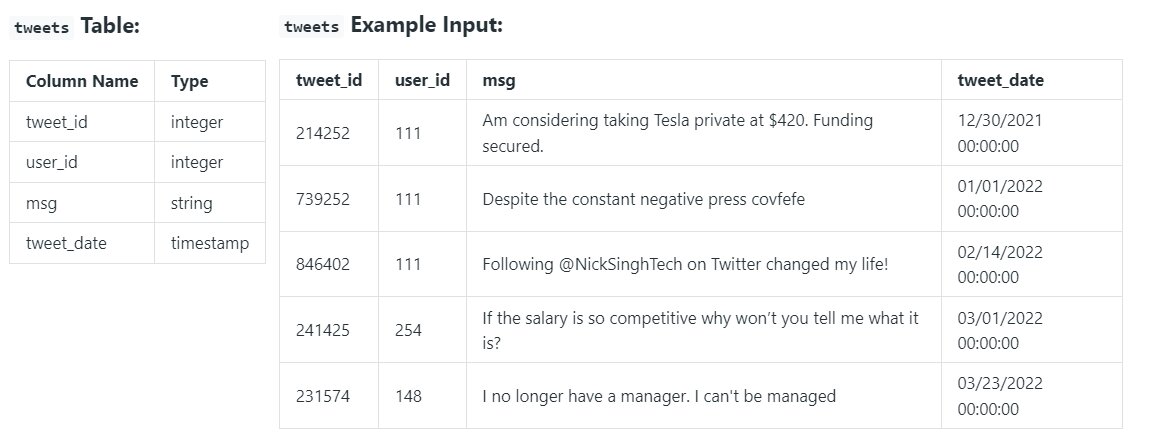This screenshot has height=445, width=1161.
Task: Select tweet ID cell 214252
Action: (323, 133)
